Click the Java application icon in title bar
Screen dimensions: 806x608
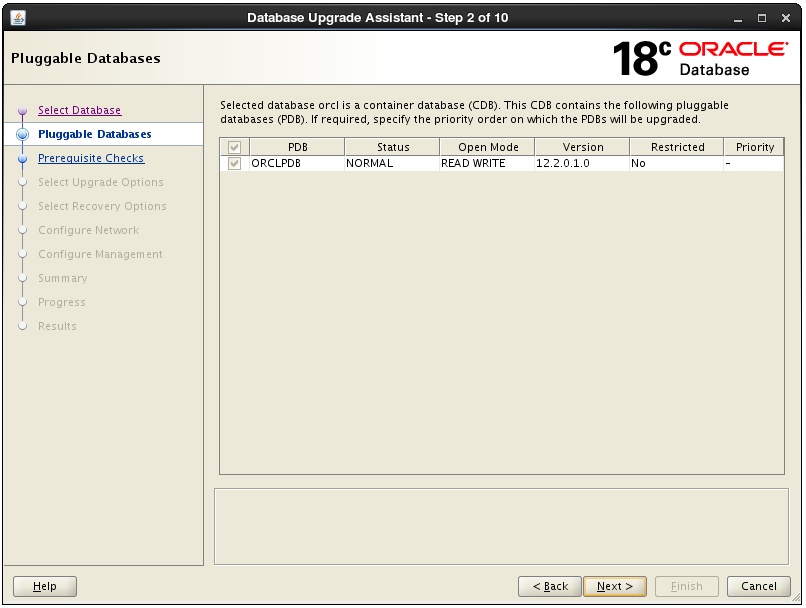click(x=18, y=18)
